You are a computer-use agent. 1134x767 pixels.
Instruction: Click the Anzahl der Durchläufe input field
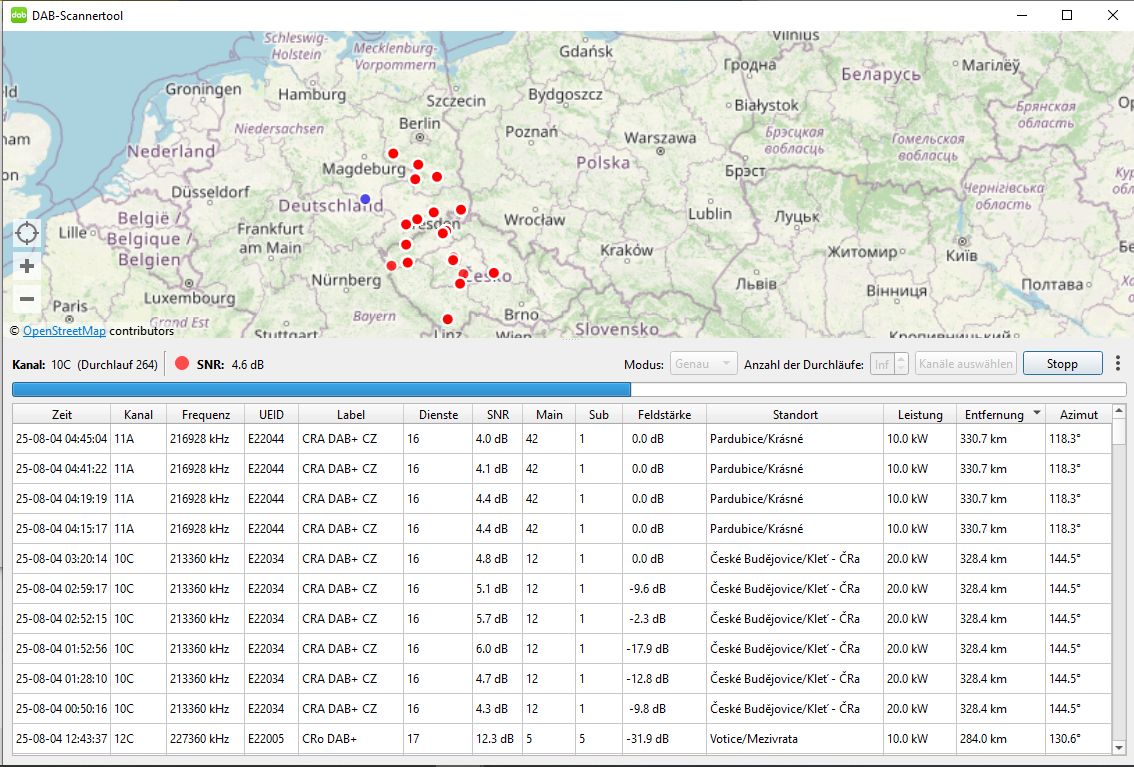click(x=881, y=364)
